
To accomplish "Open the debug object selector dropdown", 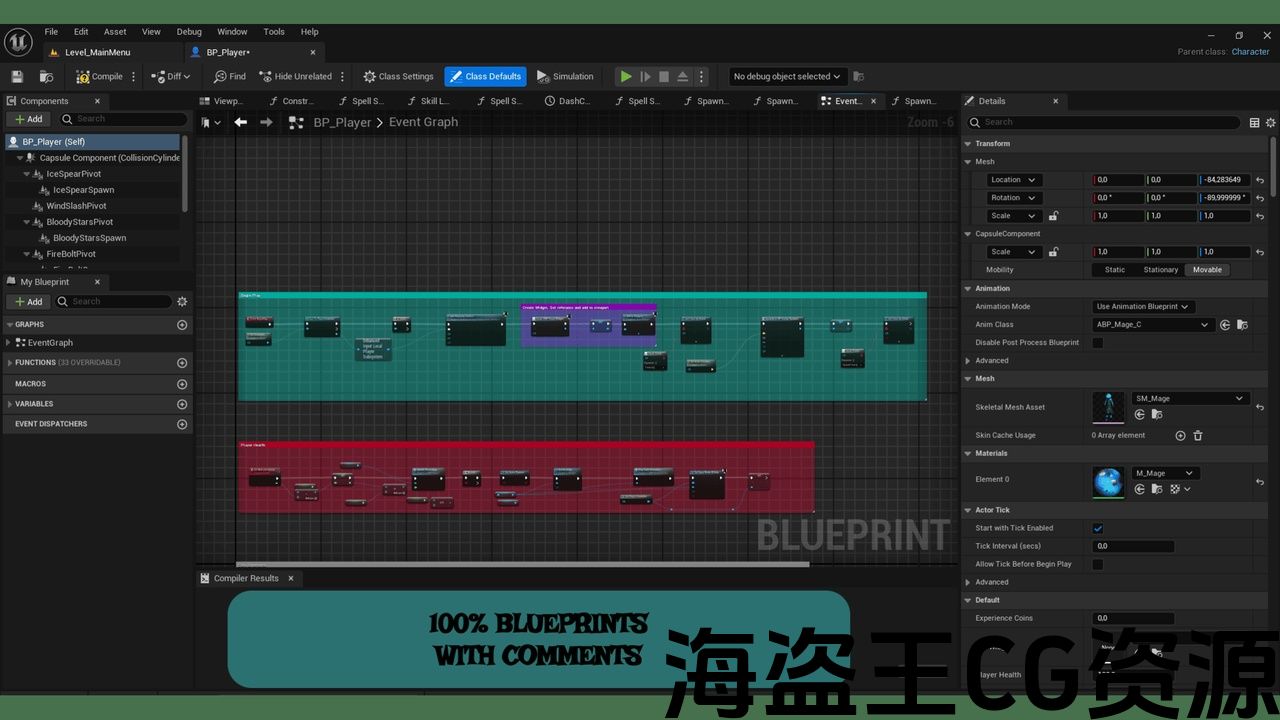I will [x=787, y=77].
